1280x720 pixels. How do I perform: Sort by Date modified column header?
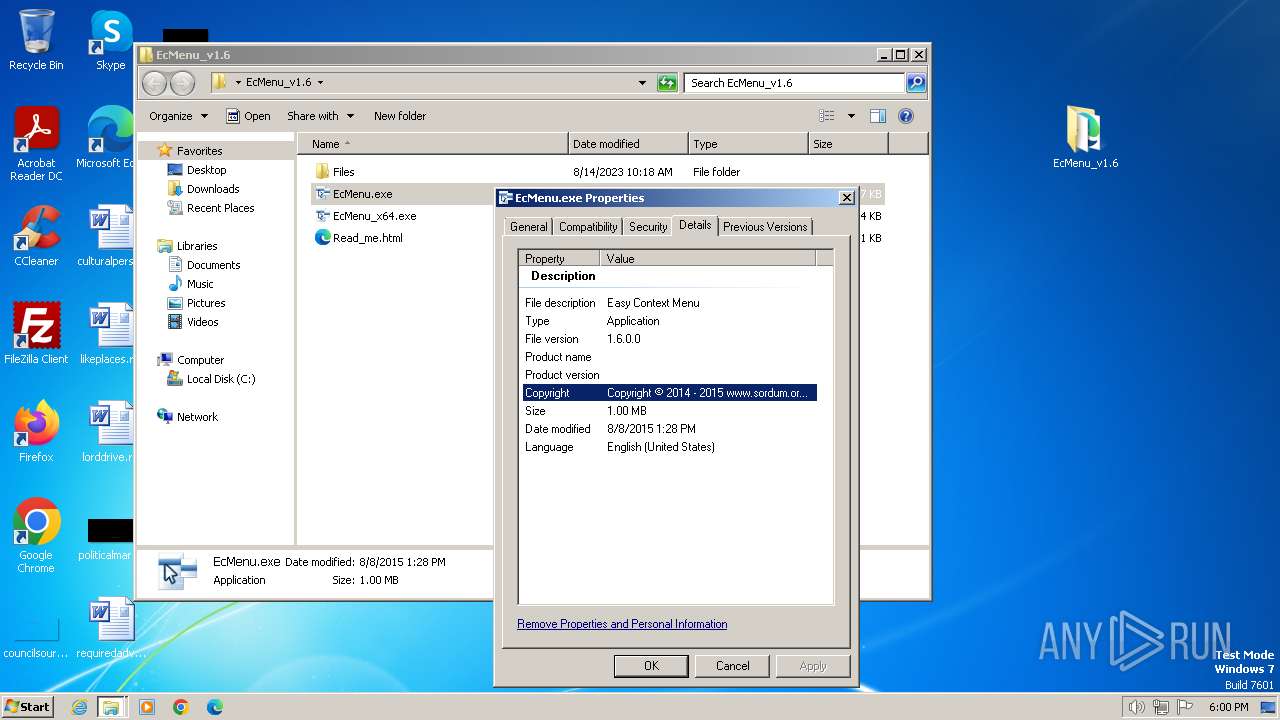point(628,144)
